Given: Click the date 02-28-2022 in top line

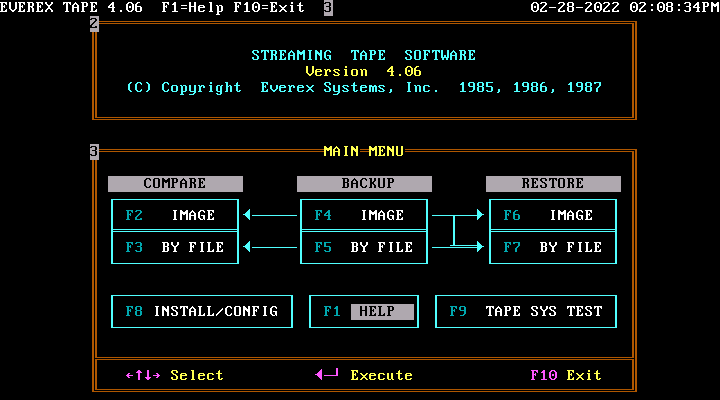Looking at the screenshot, I should coord(575,7).
